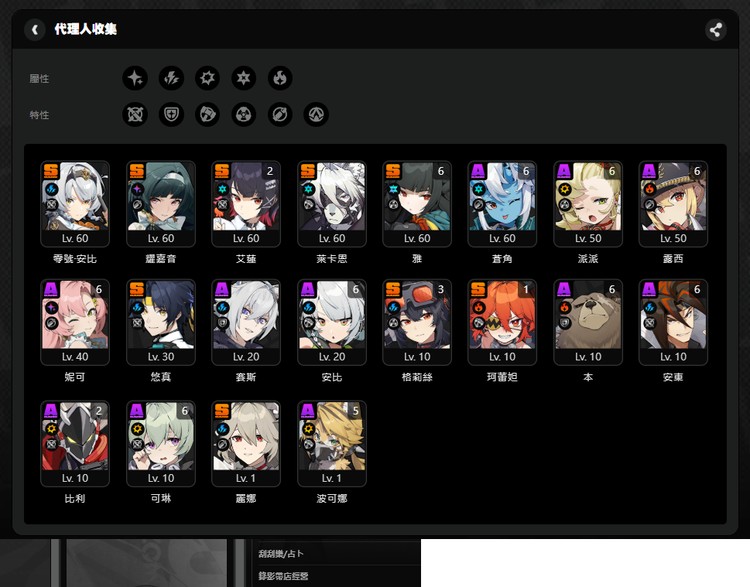Click the share icon in the header
This screenshot has height=587, width=750.
[x=715, y=30]
